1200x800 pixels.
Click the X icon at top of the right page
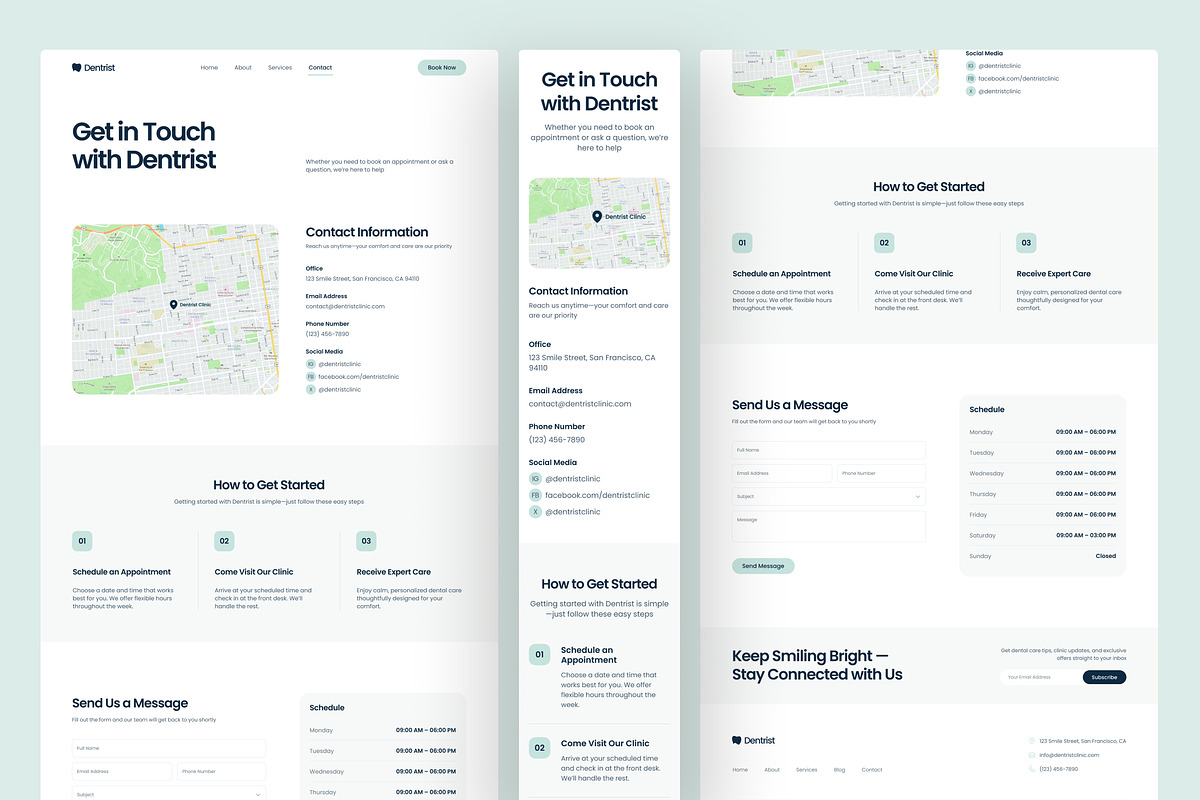click(970, 91)
